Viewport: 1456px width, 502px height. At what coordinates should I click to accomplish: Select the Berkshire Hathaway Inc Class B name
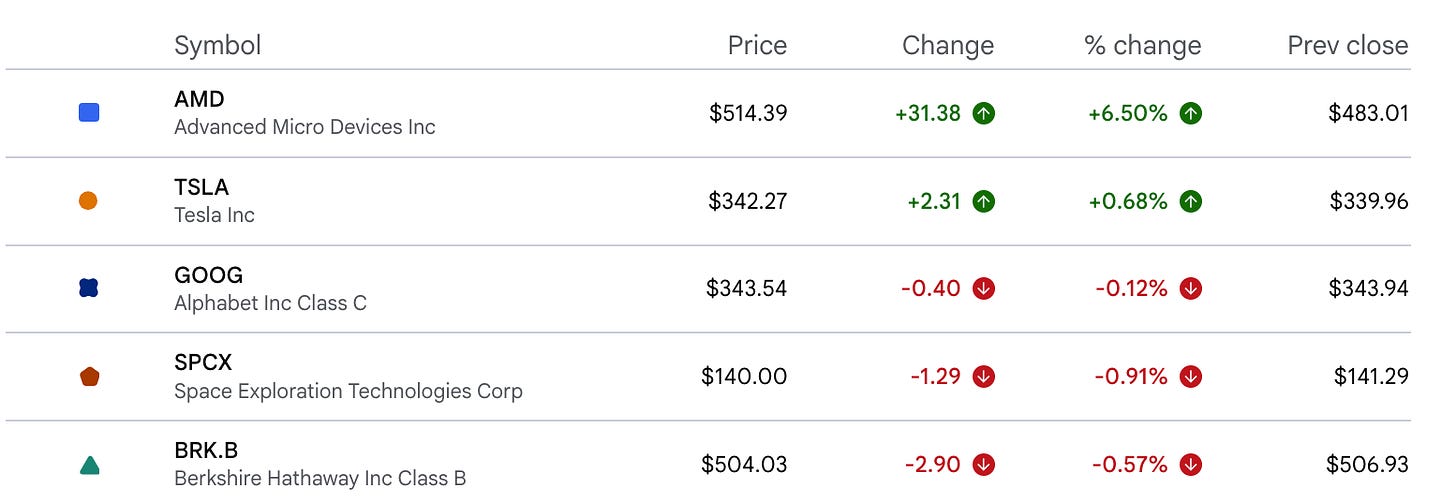click(x=320, y=479)
